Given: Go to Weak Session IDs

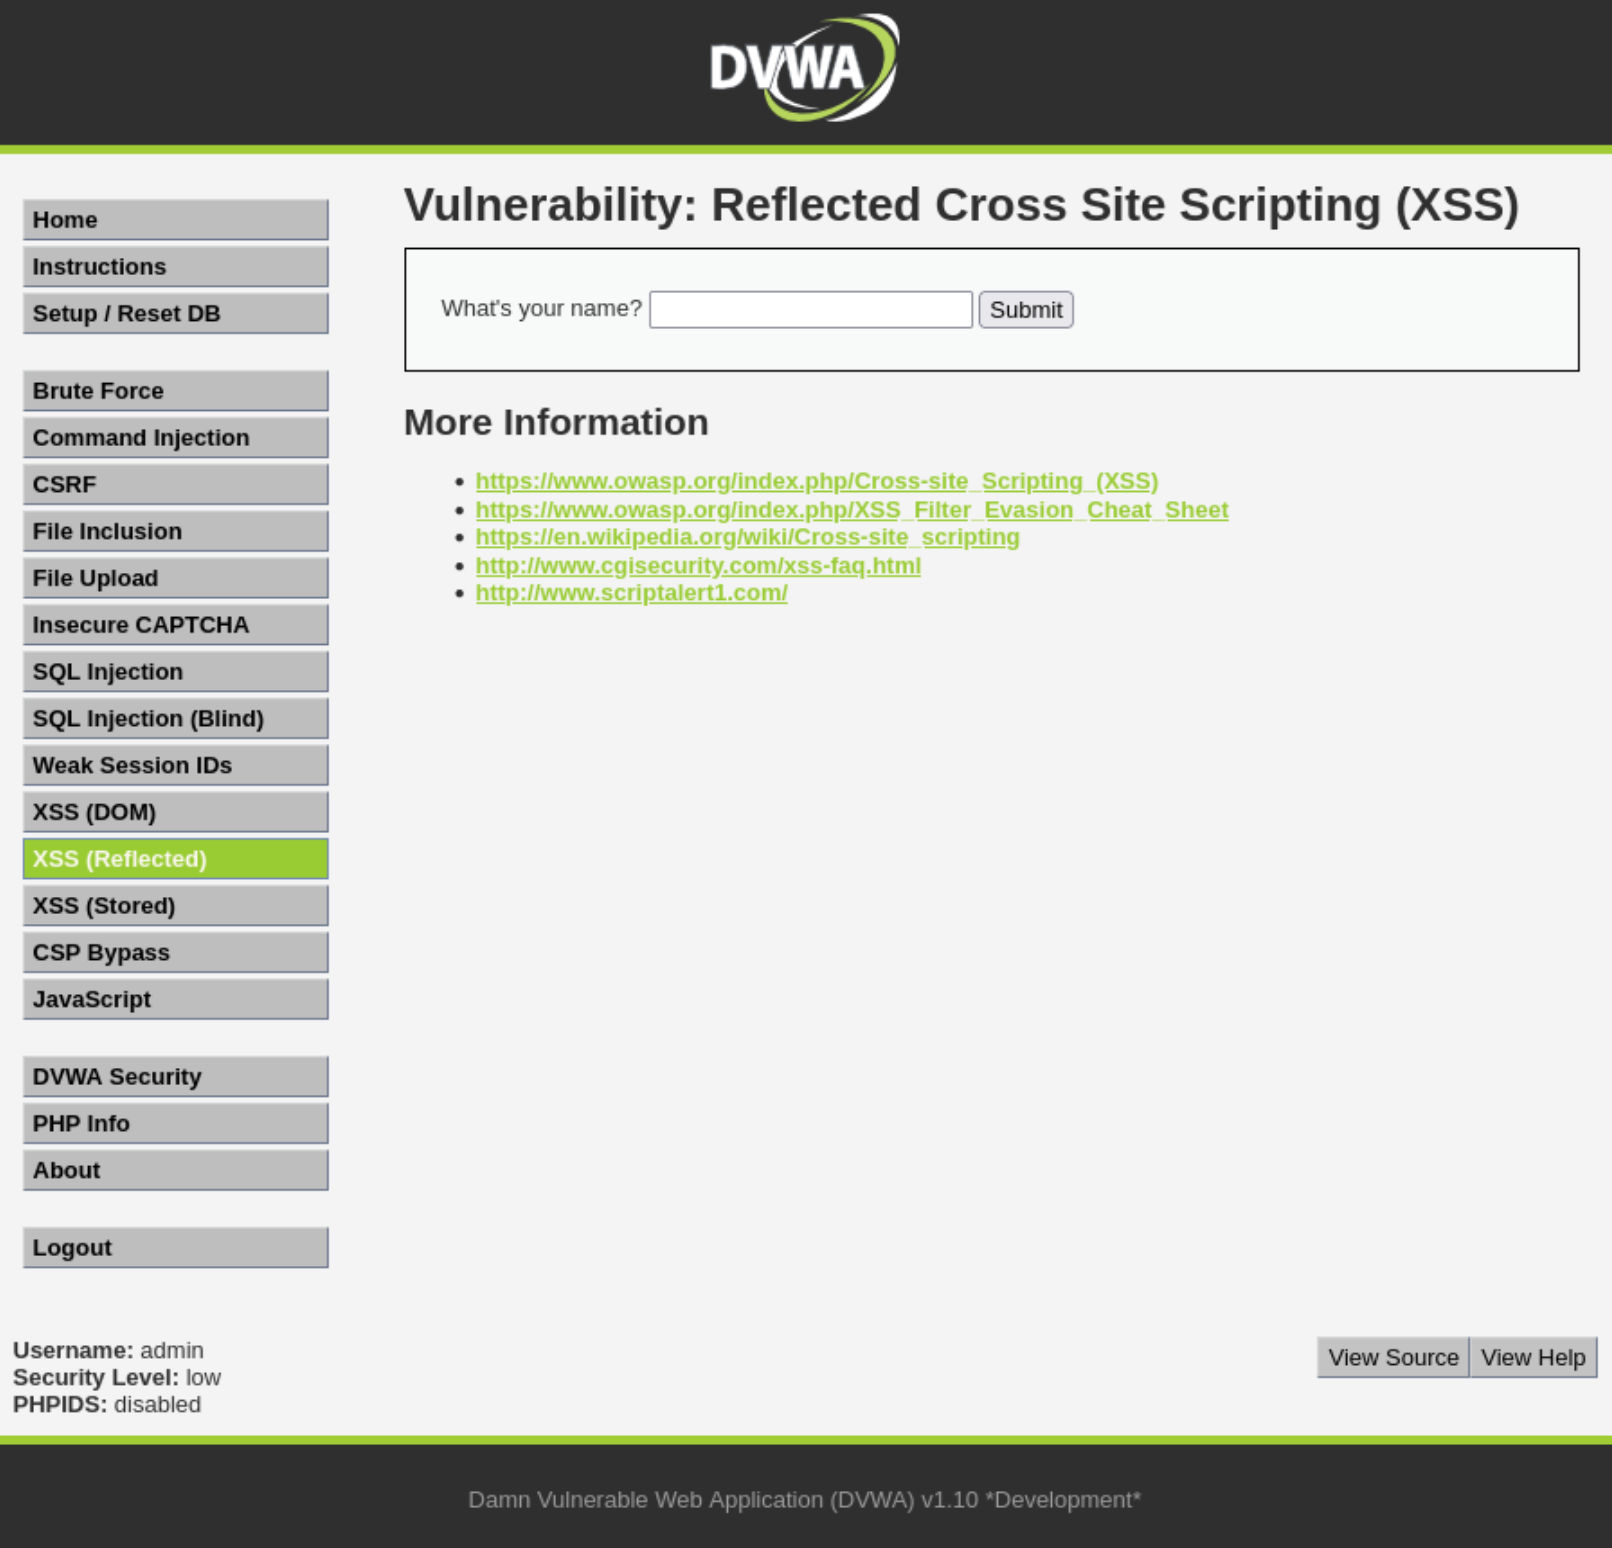Looking at the screenshot, I should coord(176,766).
